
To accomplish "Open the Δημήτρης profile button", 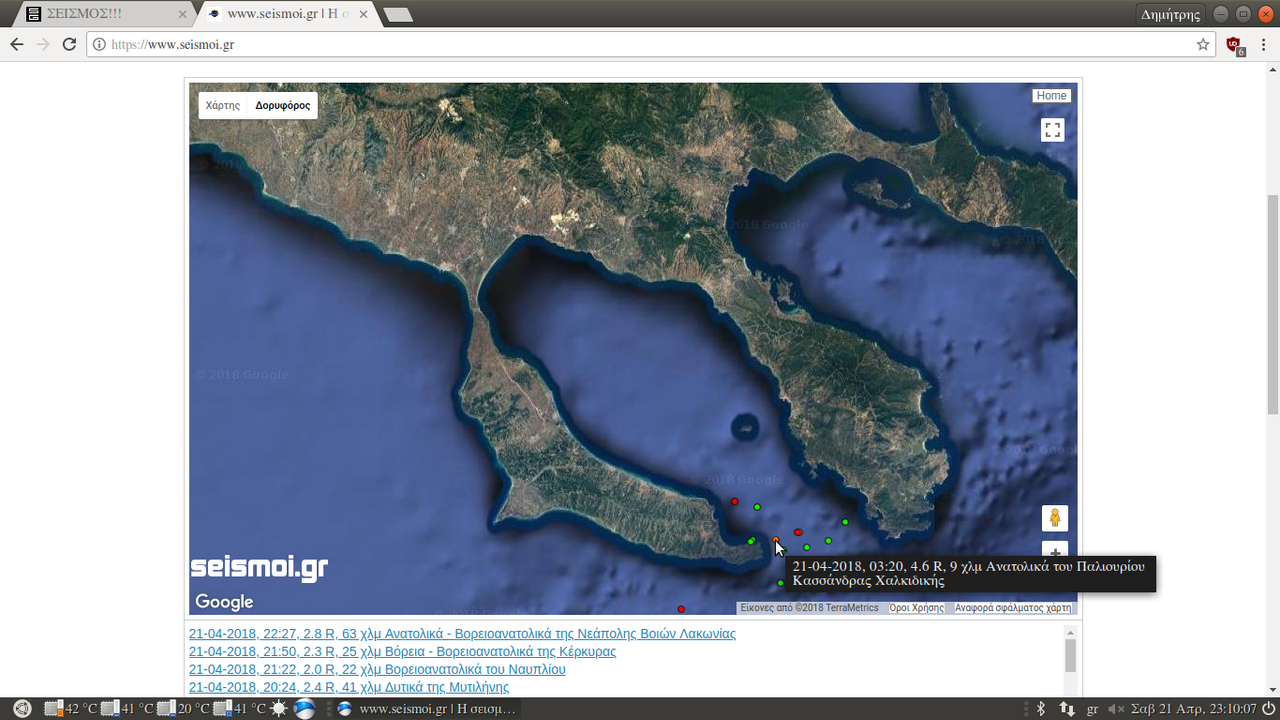I will tap(1170, 14).
